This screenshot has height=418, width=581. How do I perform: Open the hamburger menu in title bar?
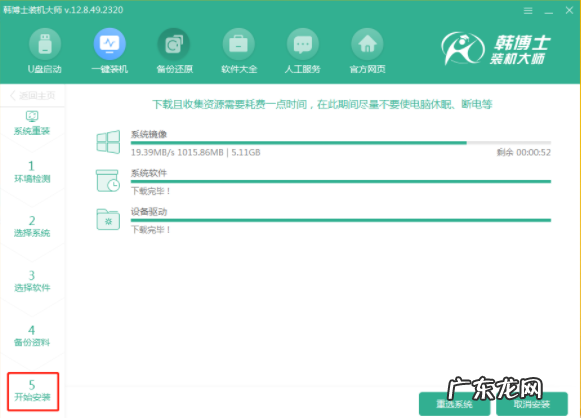(528, 11)
